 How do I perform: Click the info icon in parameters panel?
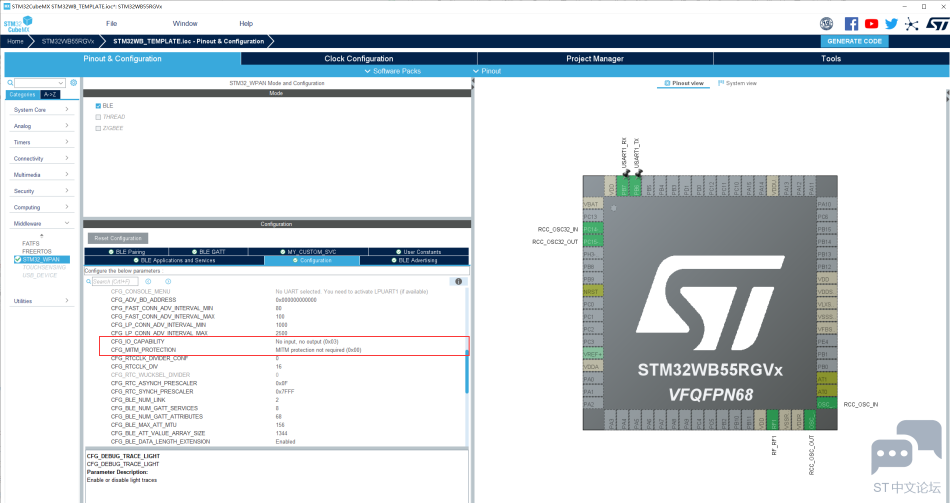459,281
